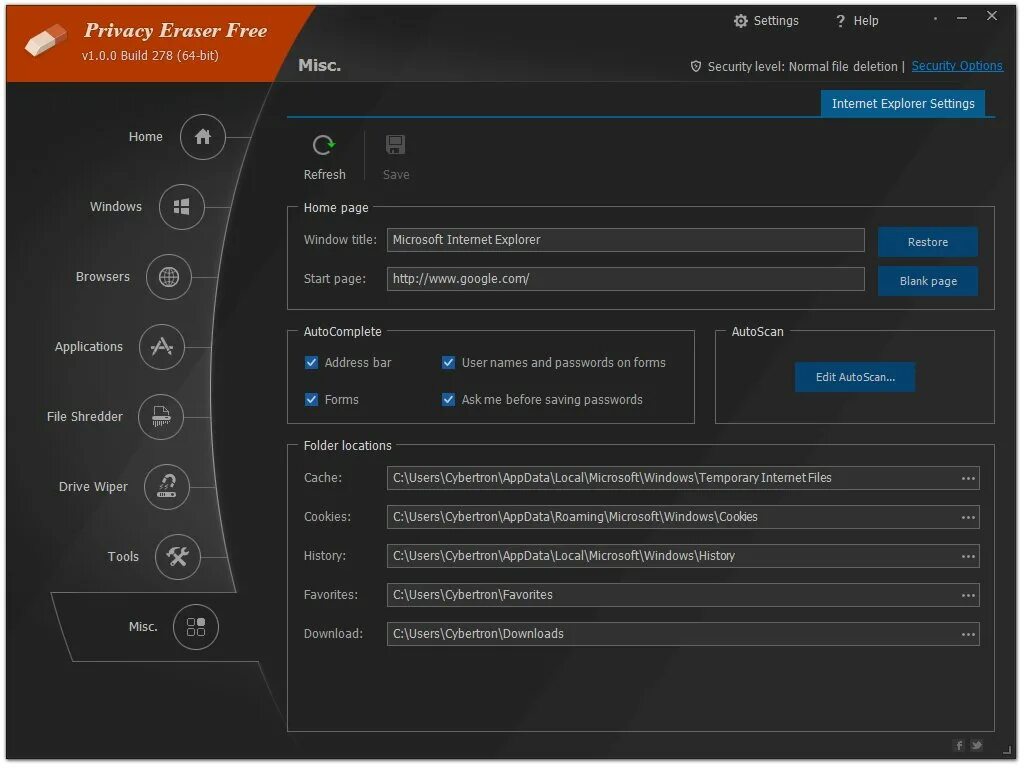Viewport: 1024px width, 768px height.
Task: Select the Tools sidebar icon
Action: click(x=178, y=557)
